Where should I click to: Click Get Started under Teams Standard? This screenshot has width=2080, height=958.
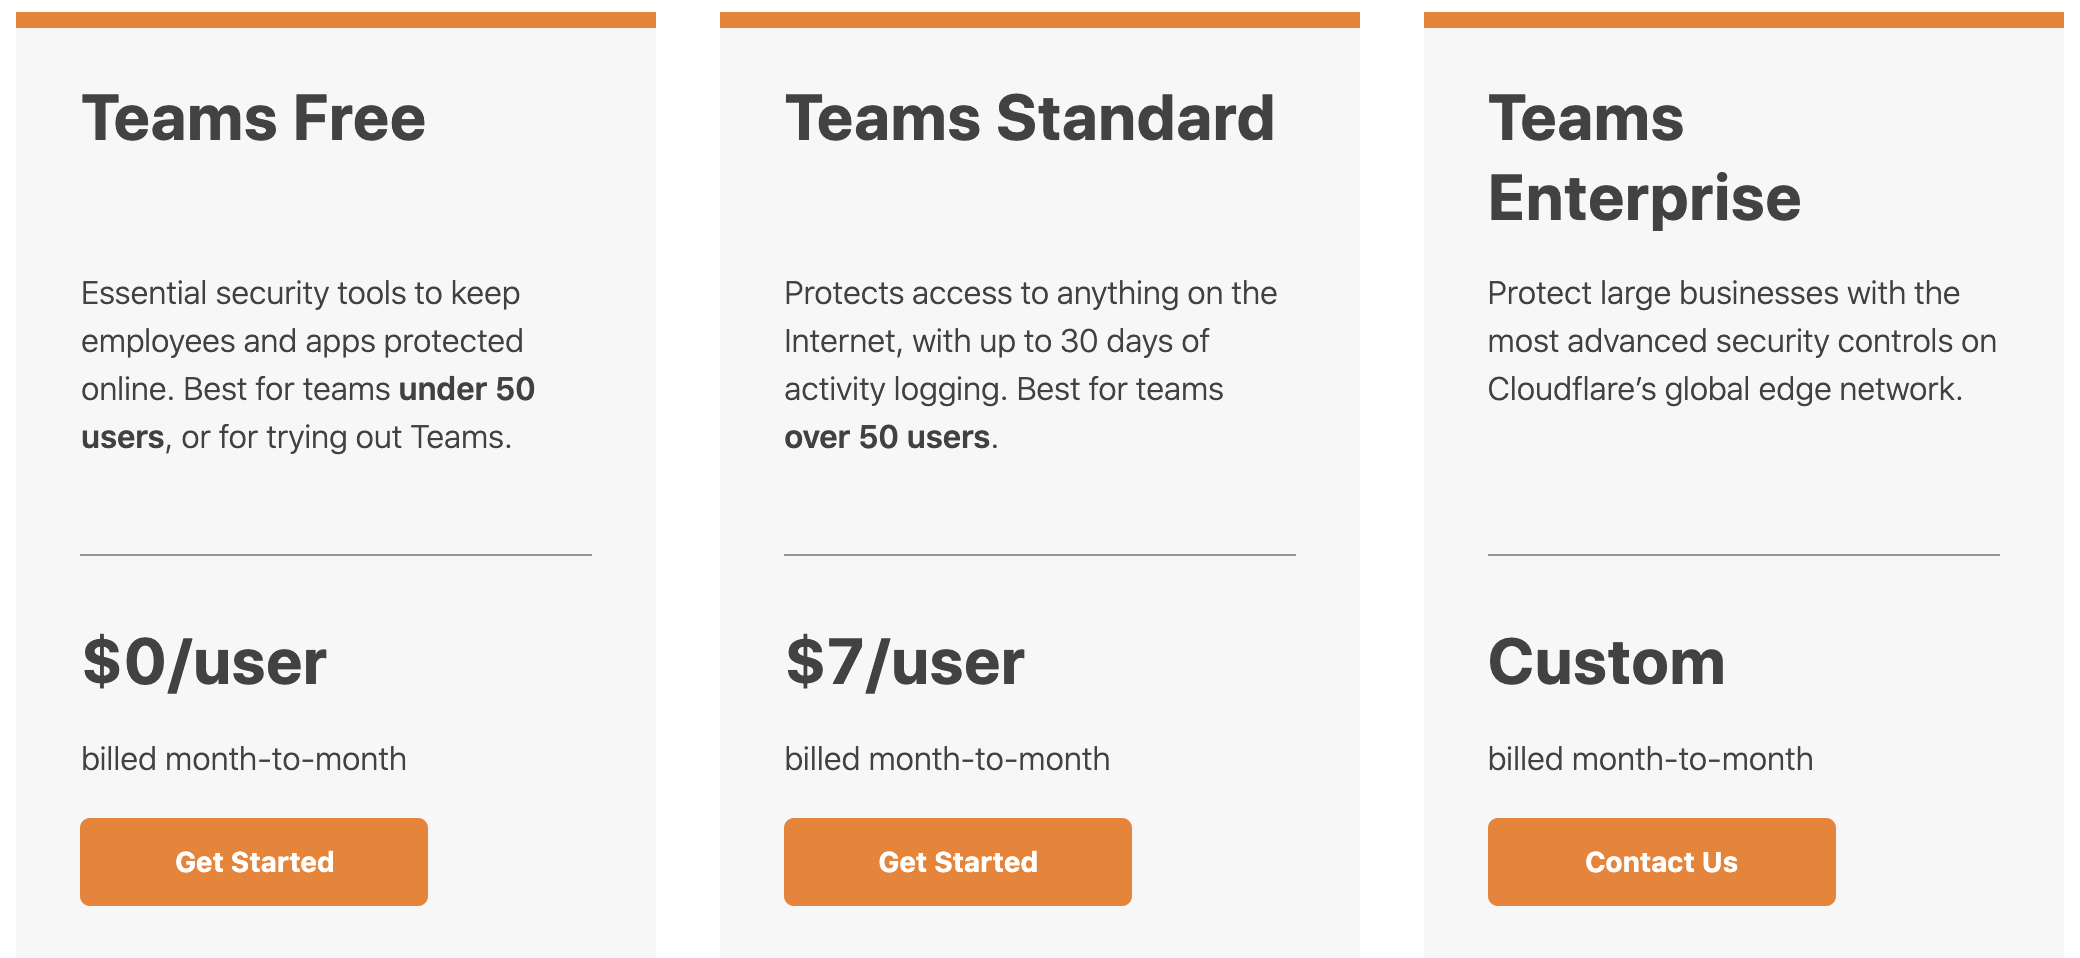click(x=956, y=861)
